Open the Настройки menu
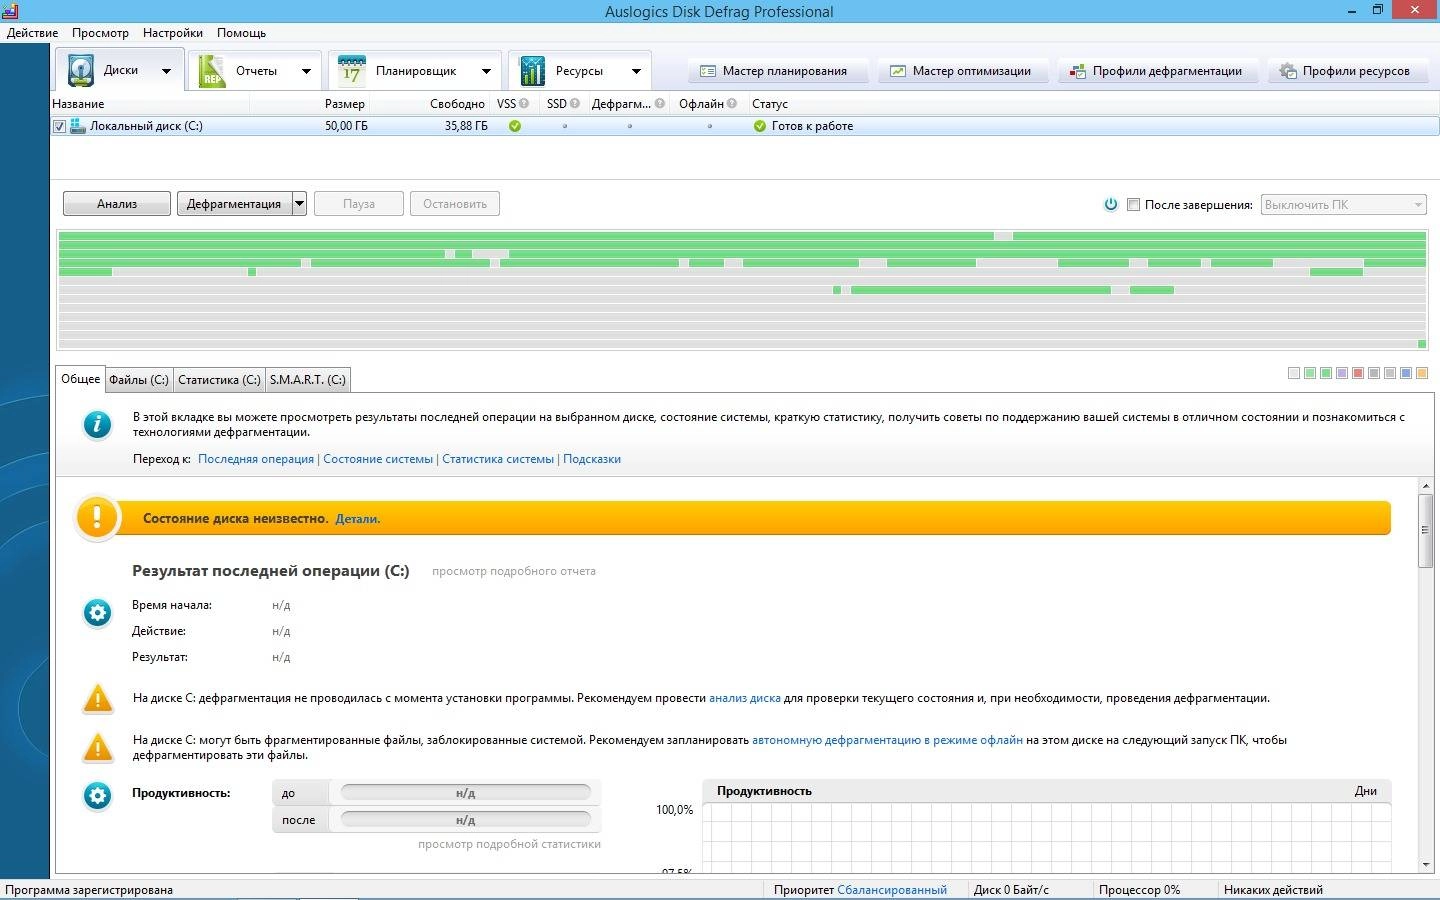 [173, 32]
